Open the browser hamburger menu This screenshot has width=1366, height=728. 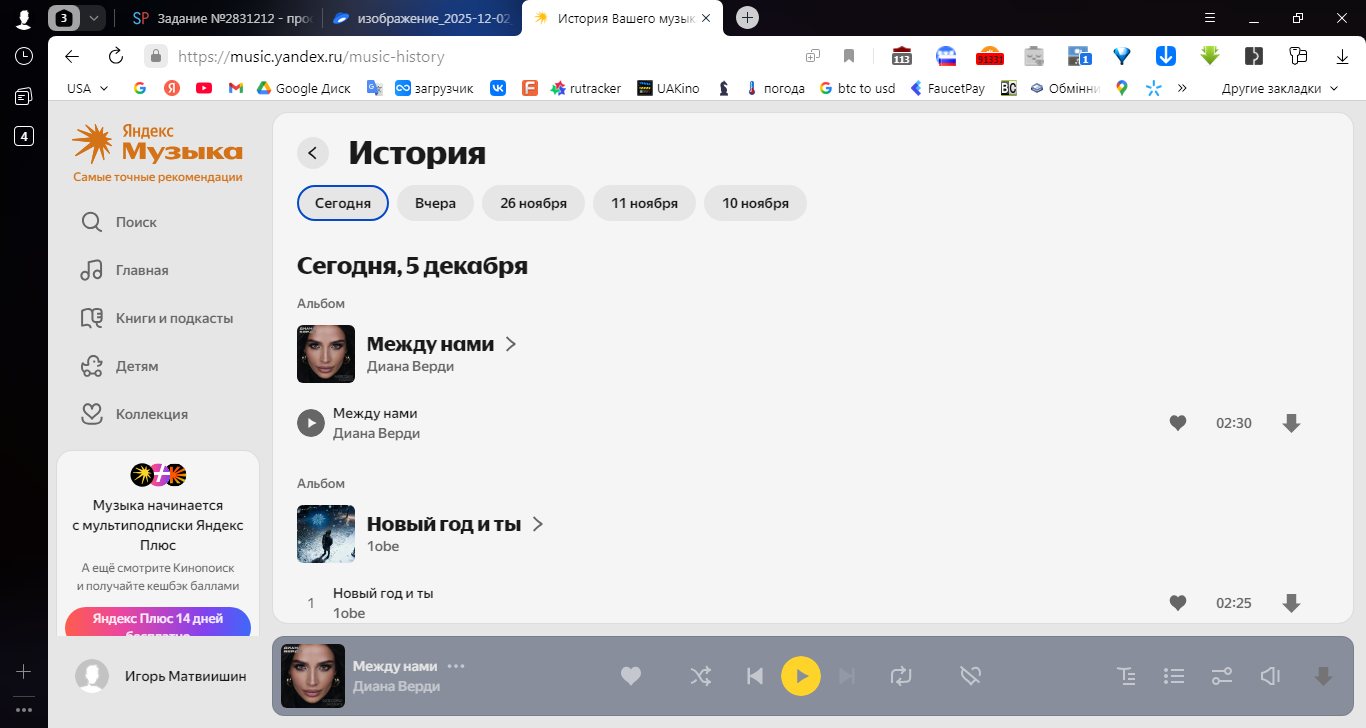click(x=1210, y=18)
